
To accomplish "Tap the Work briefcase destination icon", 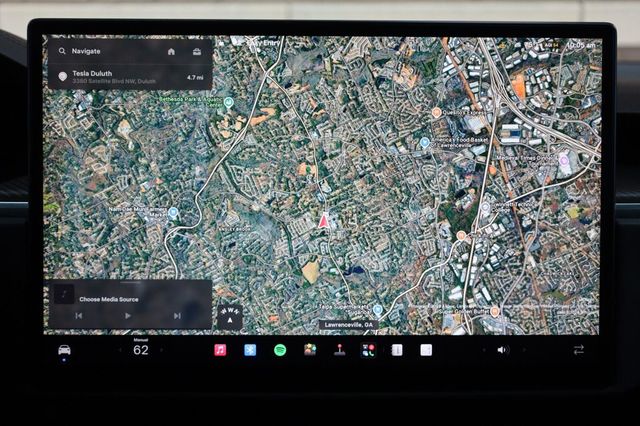I will click(x=197, y=51).
